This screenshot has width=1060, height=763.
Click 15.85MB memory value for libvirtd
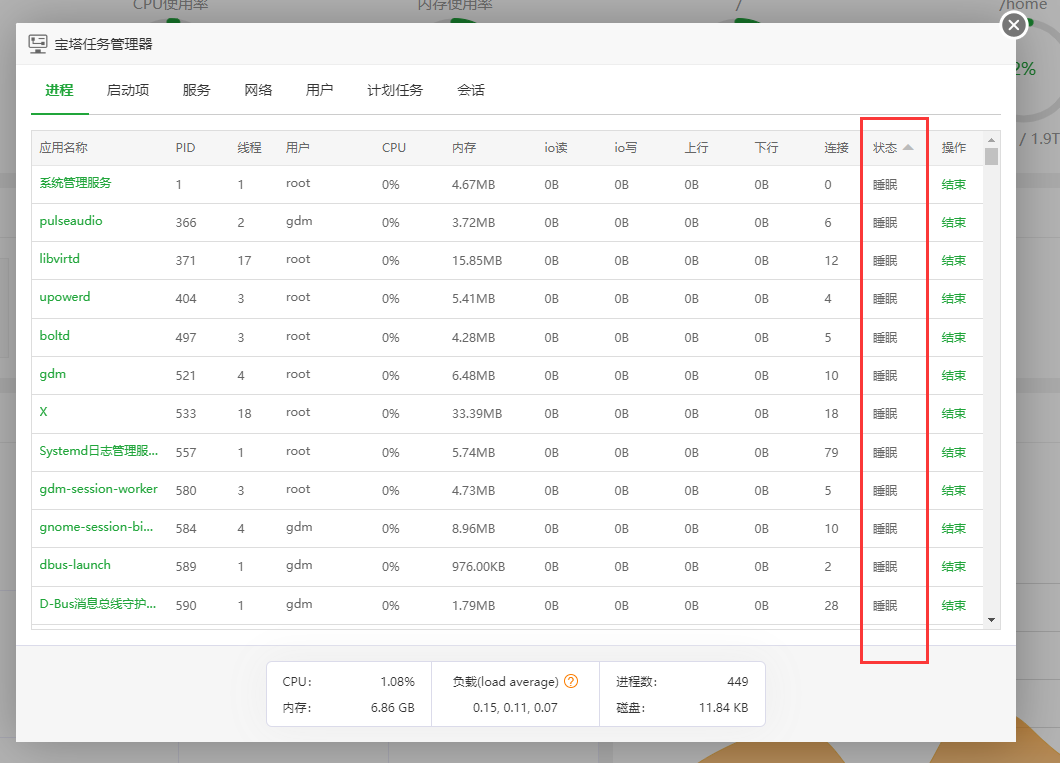477,260
